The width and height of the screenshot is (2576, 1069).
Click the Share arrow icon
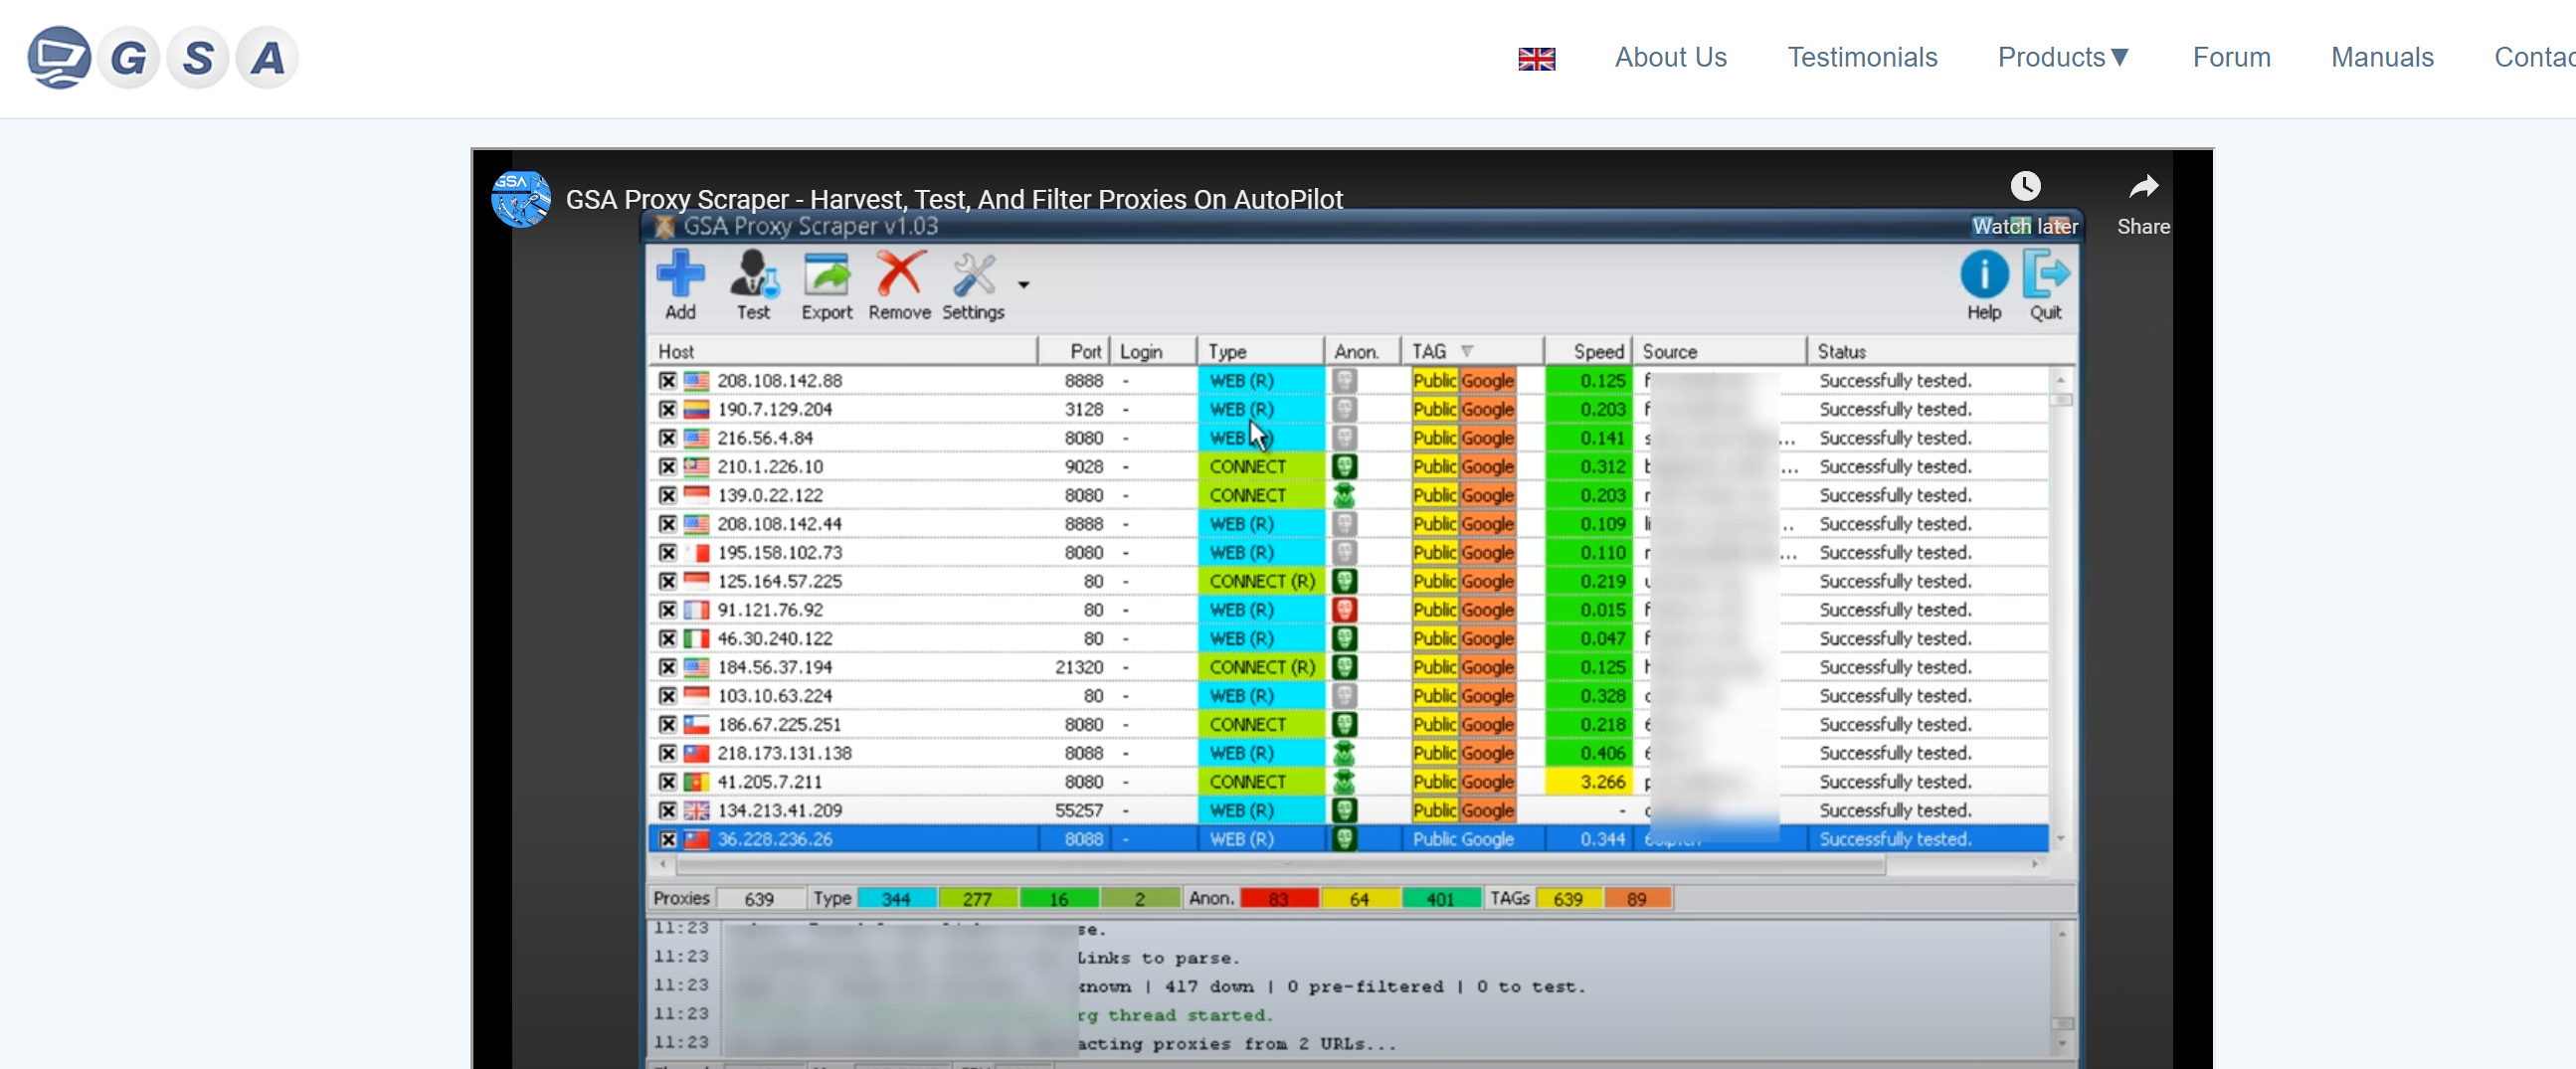pyautogui.click(x=2143, y=186)
